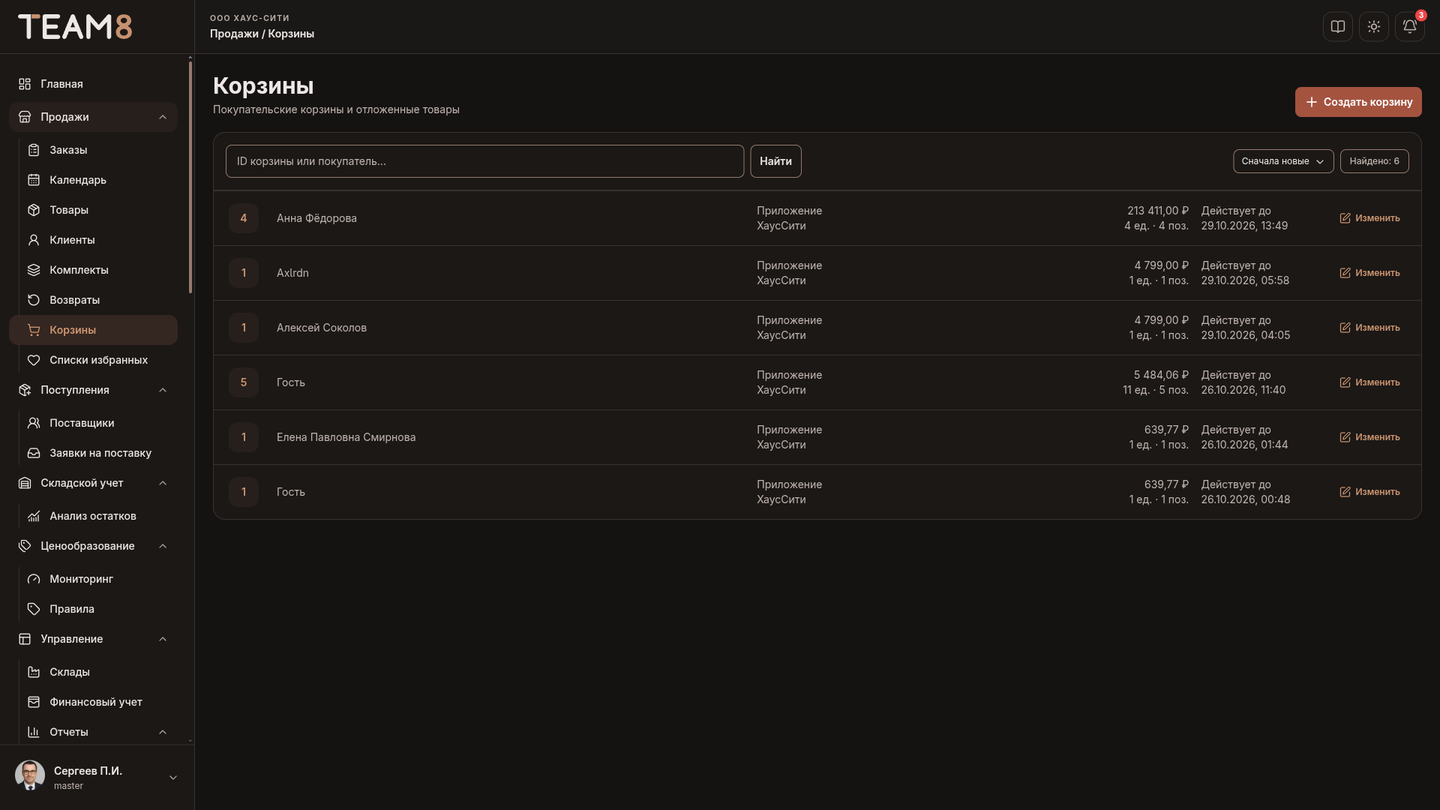This screenshot has height=810, width=1440.
Task: Click the heart icon beside Списки избранных
Action: pos(34,360)
